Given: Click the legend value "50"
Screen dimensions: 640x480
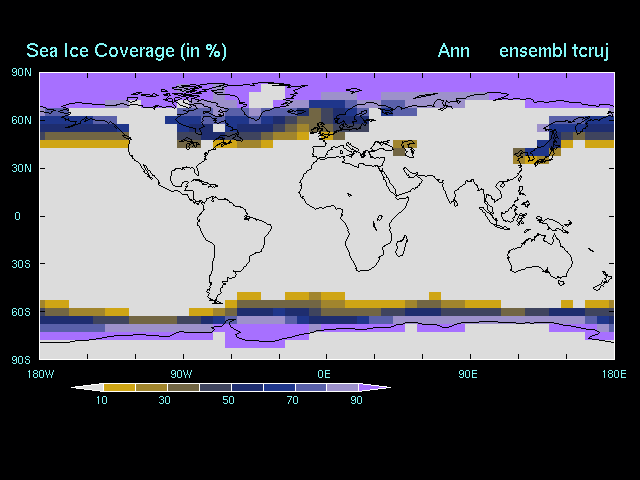Looking at the screenshot, I should 229,400.
